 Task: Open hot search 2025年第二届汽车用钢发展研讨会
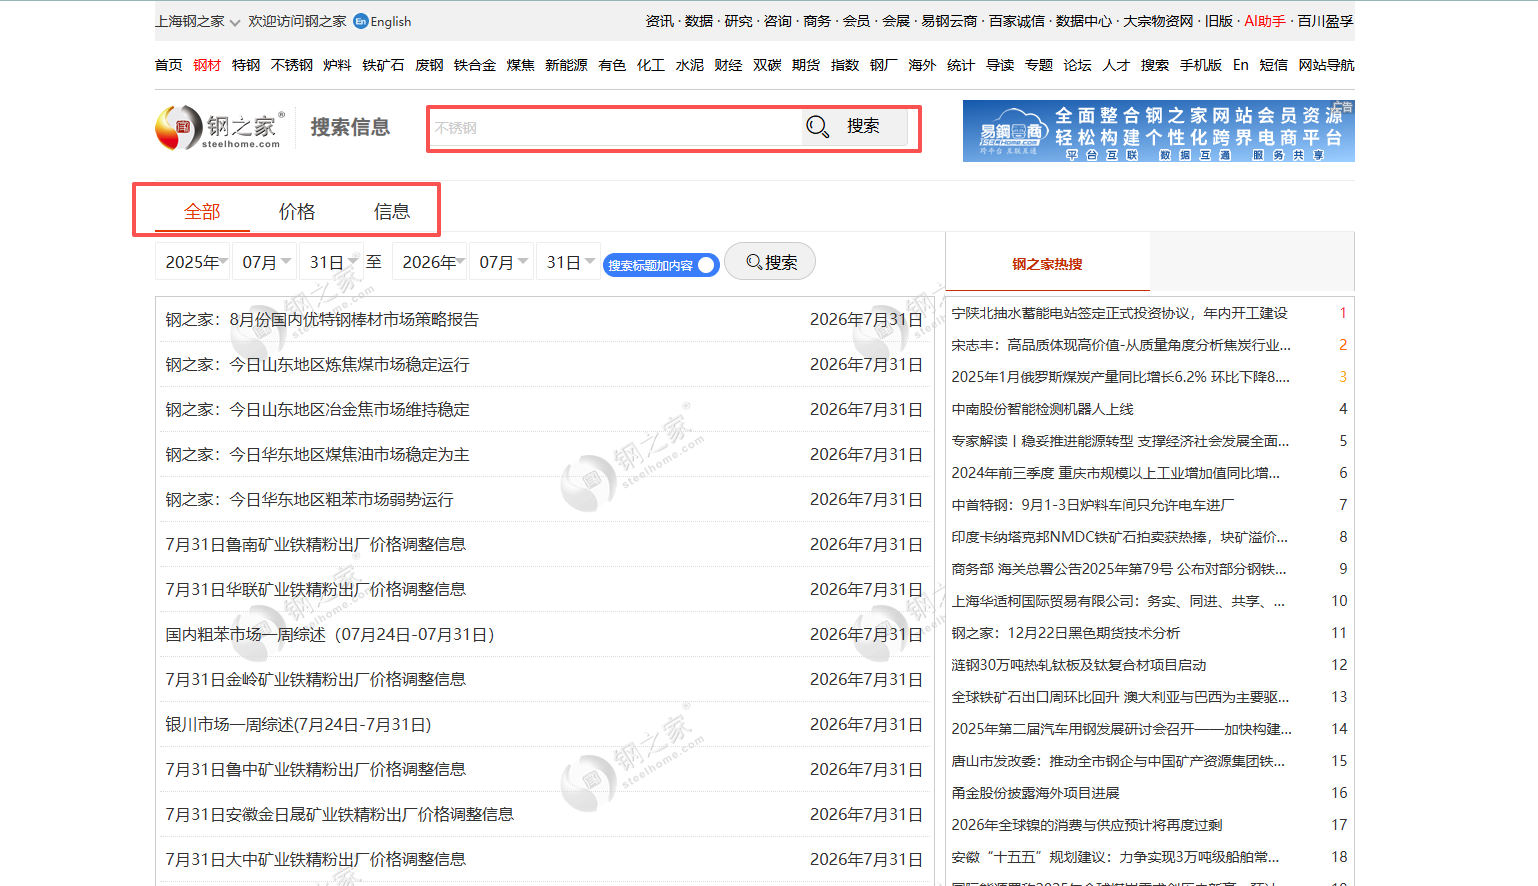pyautogui.click(x=1121, y=729)
